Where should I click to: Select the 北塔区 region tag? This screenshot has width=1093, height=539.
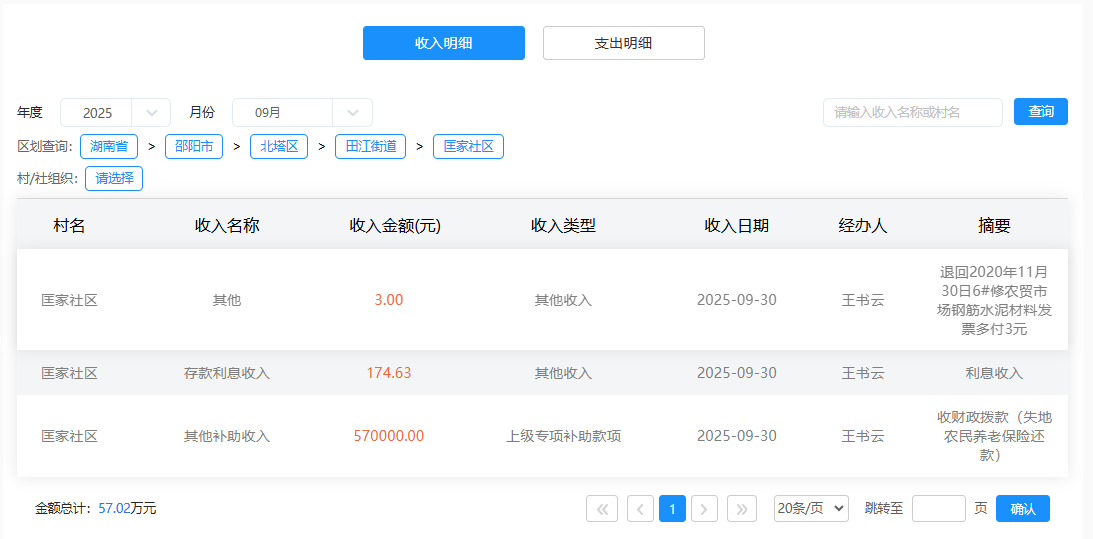coord(279,147)
